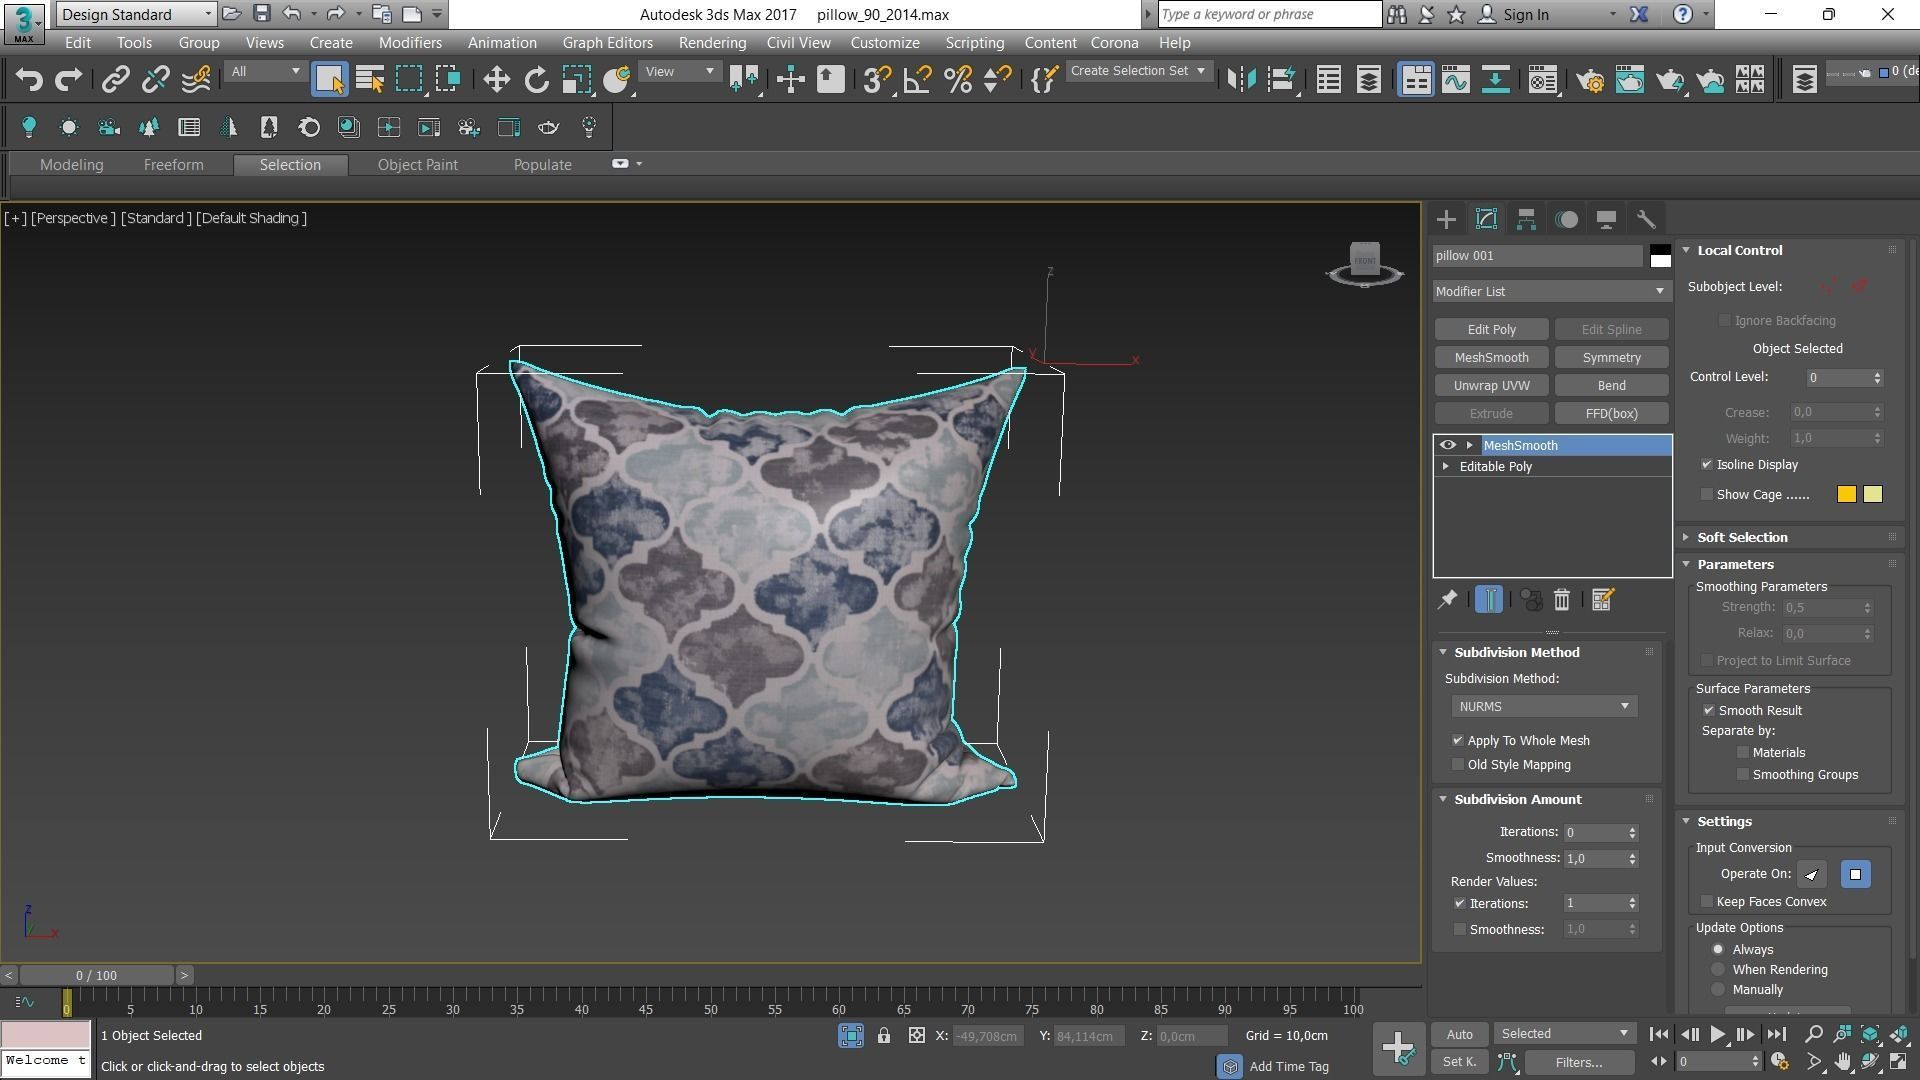This screenshot has height=1080, width=1920.
Task: Open the Hierarchy command panel tab
Action: coord(1526,219)
